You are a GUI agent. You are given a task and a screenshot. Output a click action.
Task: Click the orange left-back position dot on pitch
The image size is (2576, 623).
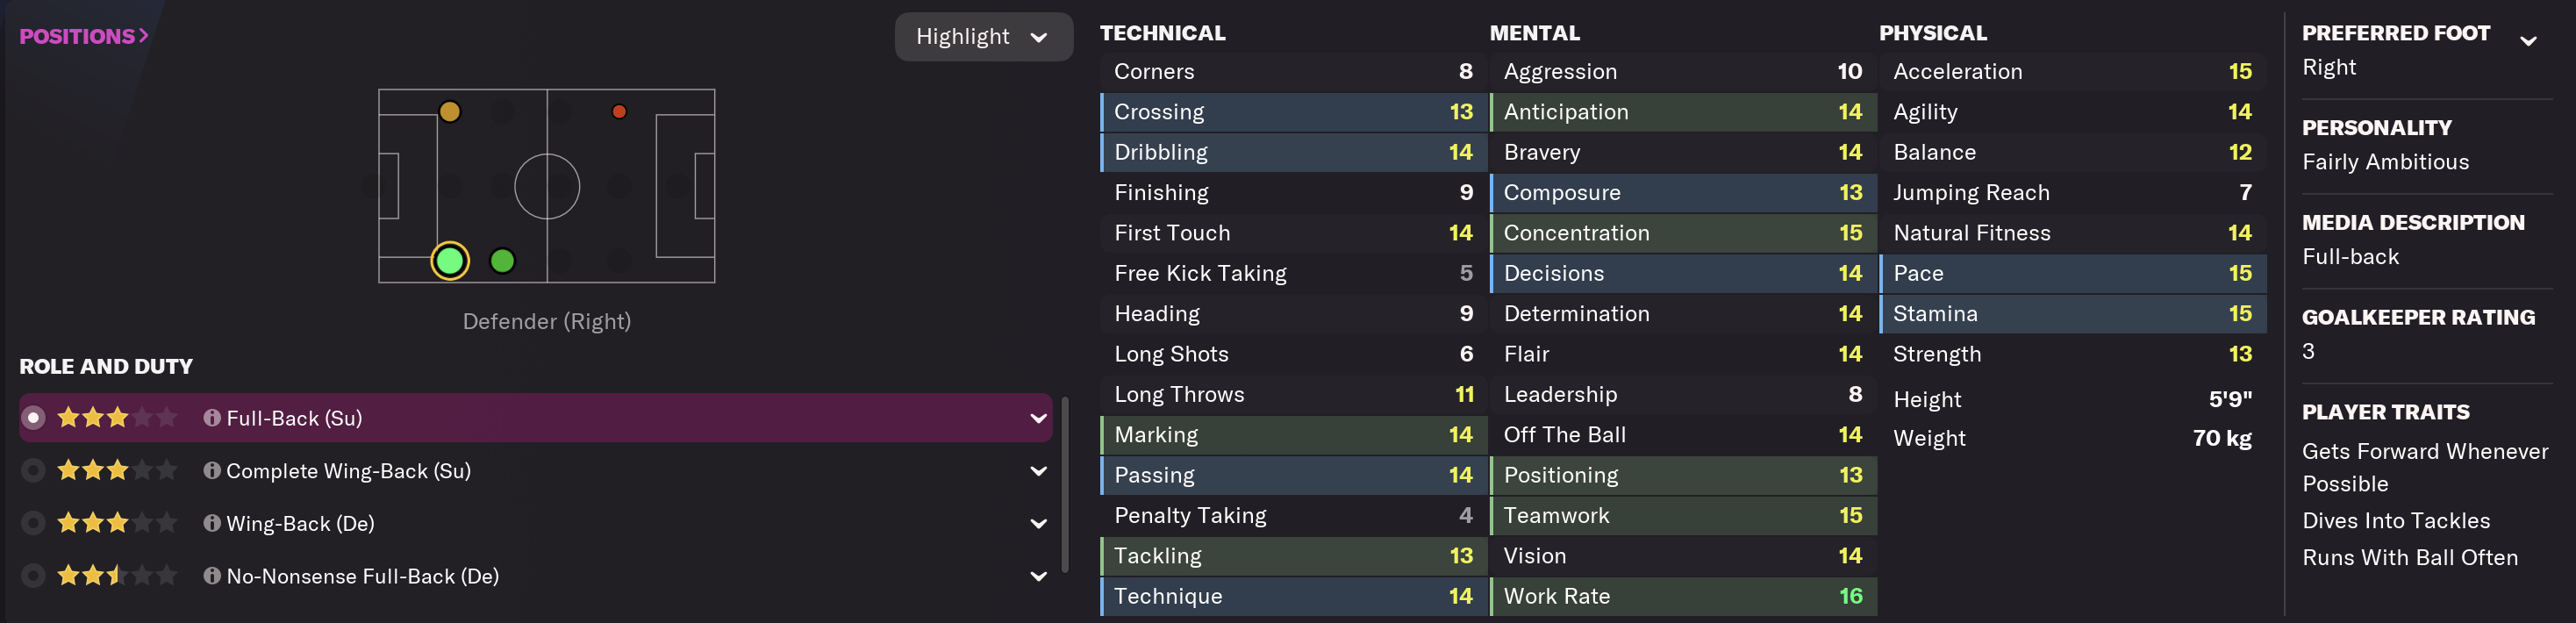point(450,112)
